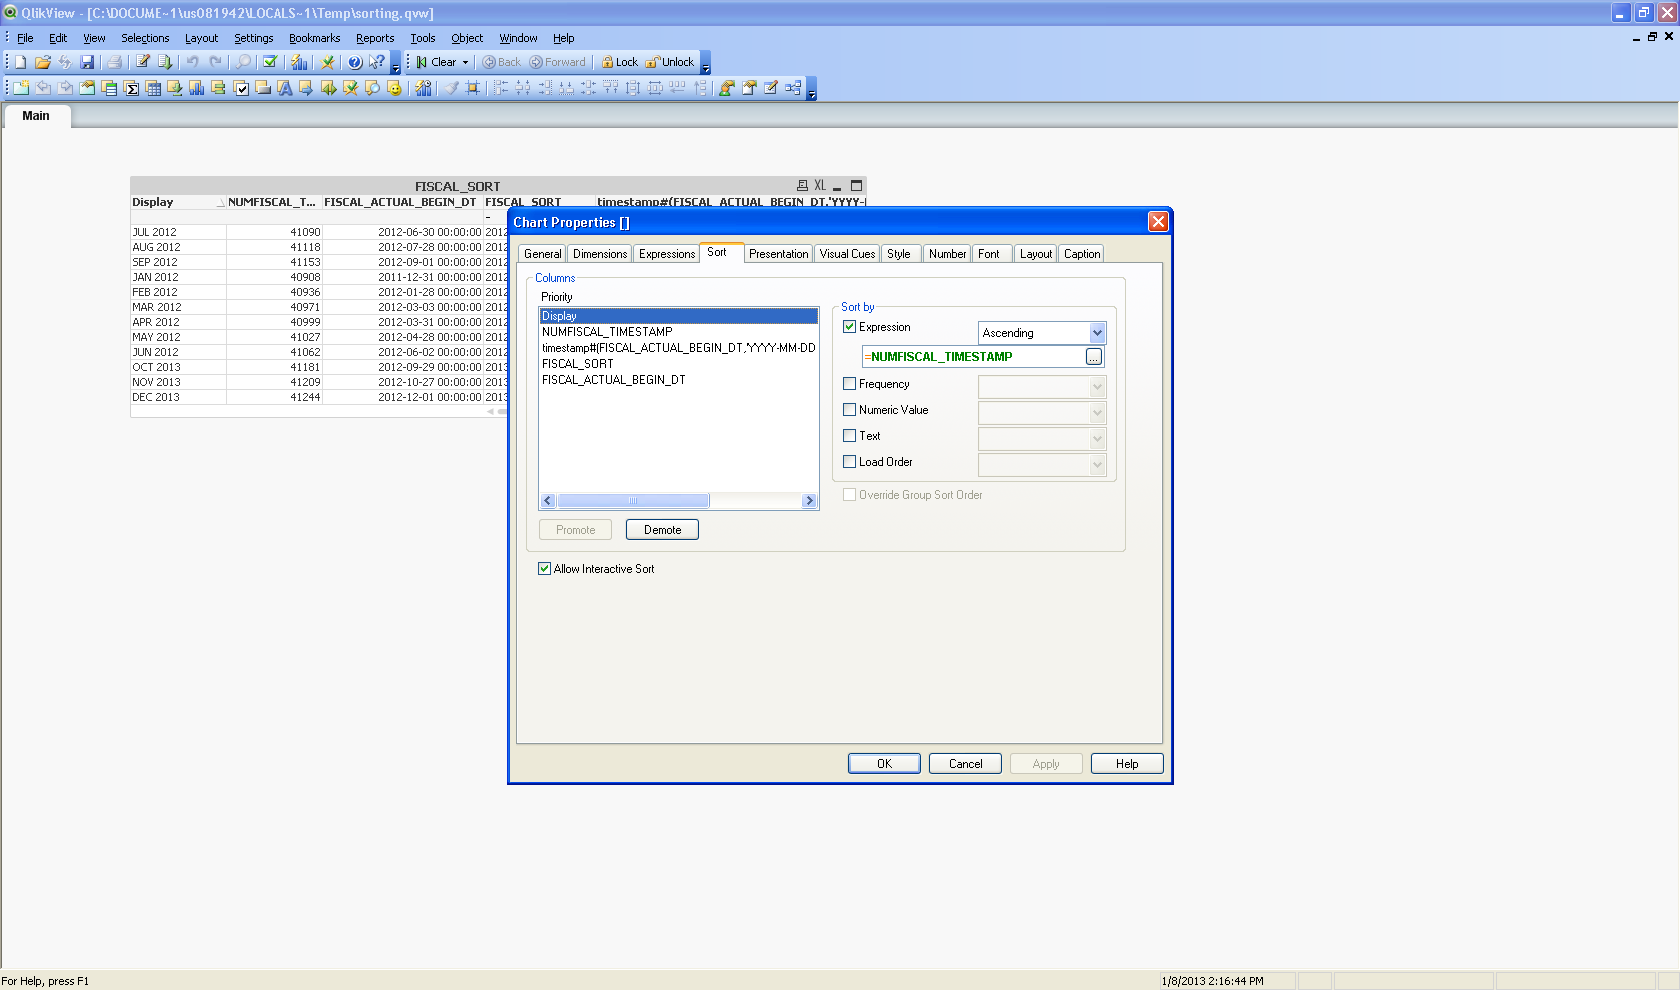Click the Display column header in table

(177, 202)
